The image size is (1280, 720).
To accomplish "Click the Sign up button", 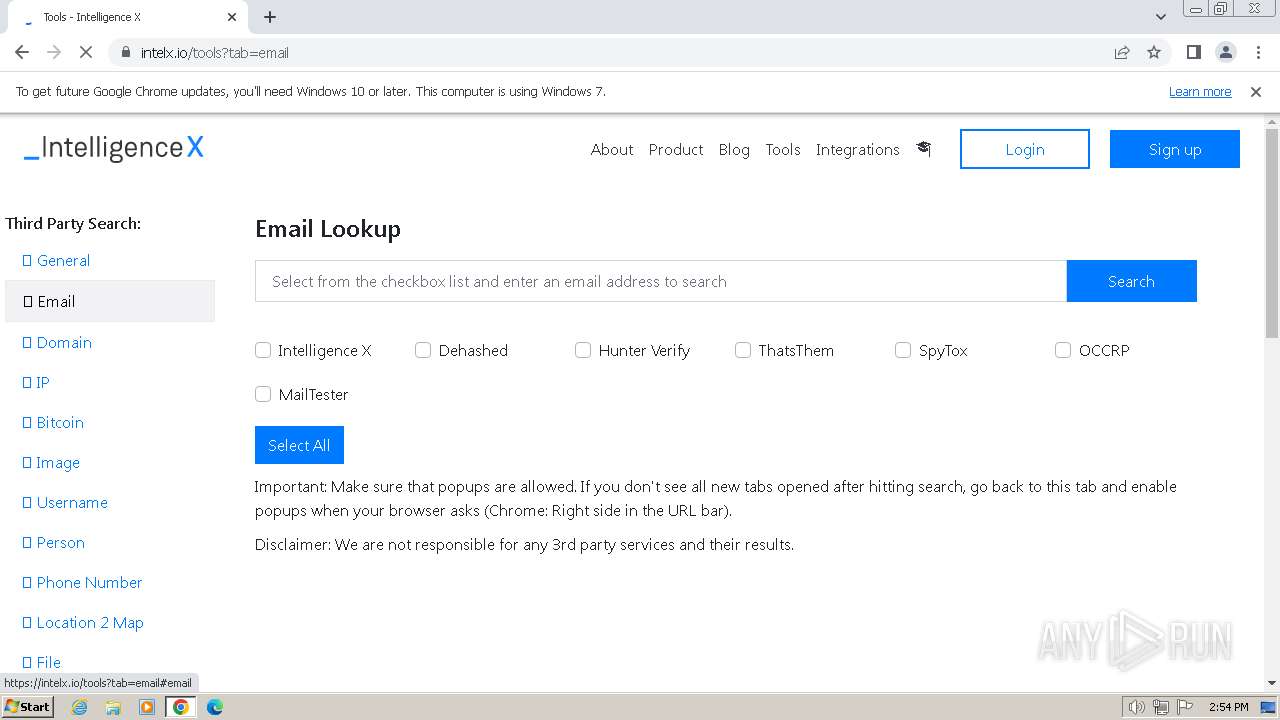I will [x=1175, y=149].
